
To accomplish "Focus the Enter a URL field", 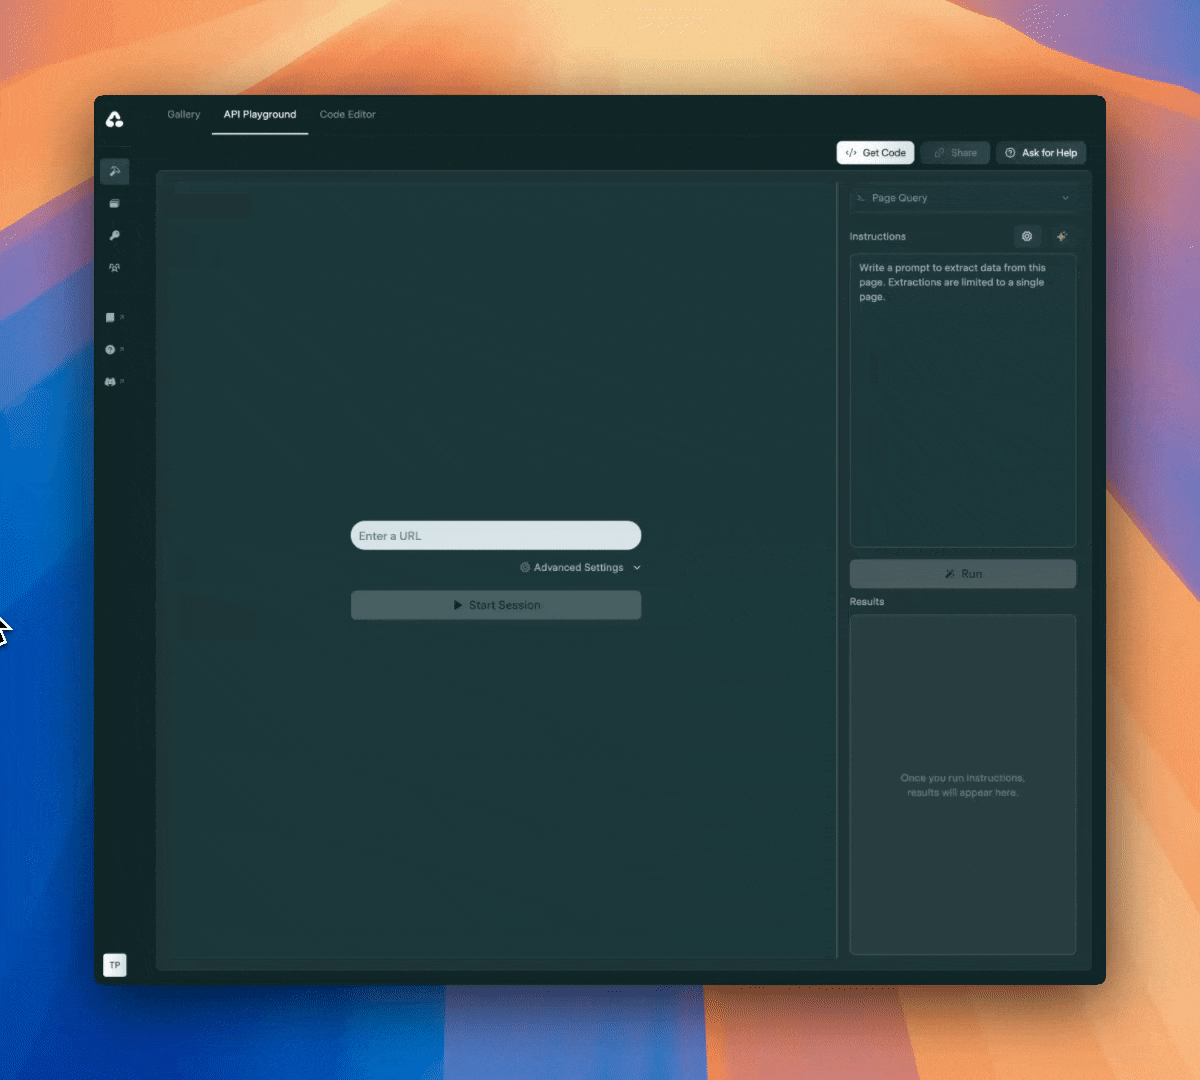I will 496,536.
